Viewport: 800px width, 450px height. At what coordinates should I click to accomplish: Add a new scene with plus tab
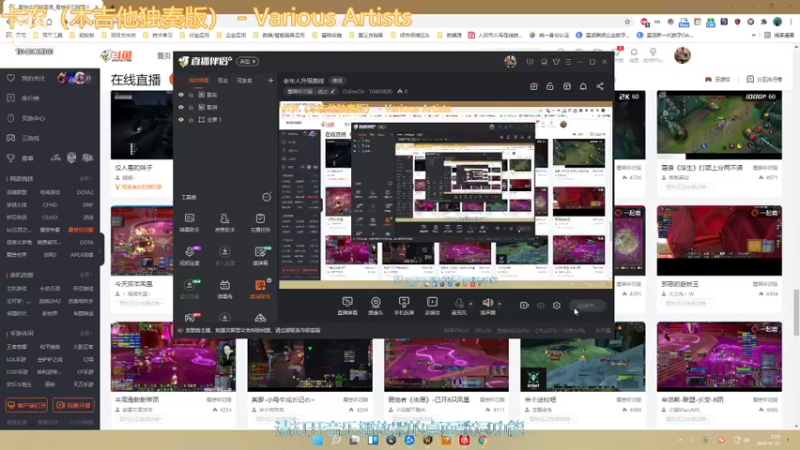tap(270, 81)
